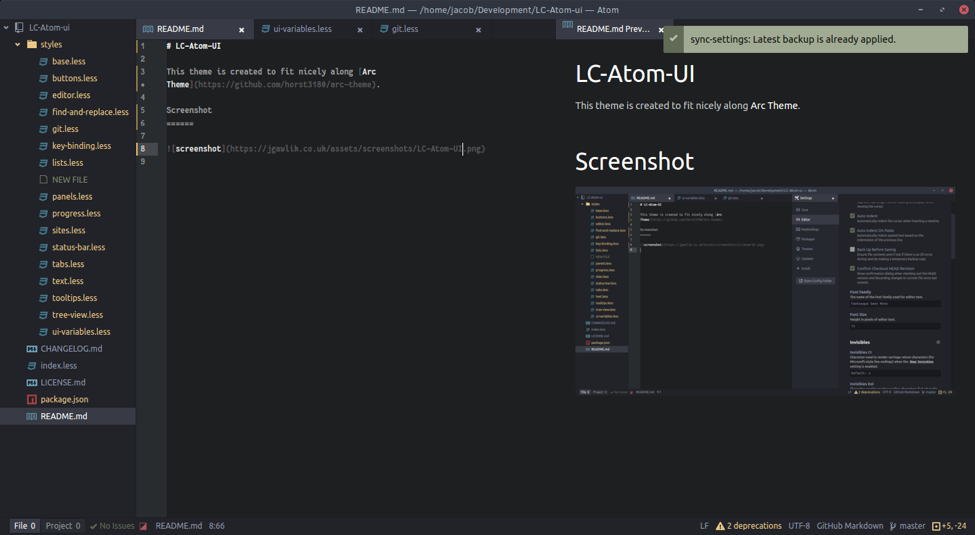Viewport: 975px width, 535px height.
Task: Click the git branch icon beside master
Action: [893, 526]
